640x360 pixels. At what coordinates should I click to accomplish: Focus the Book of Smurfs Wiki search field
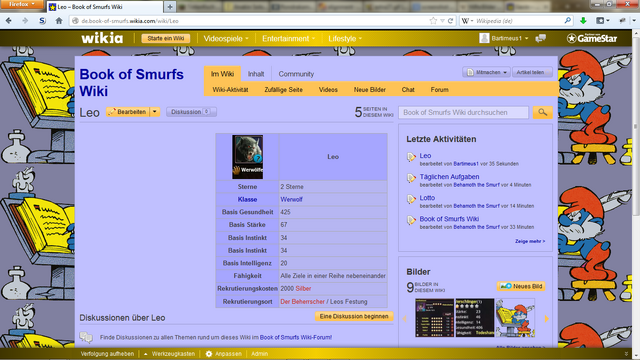click(463, 112)
